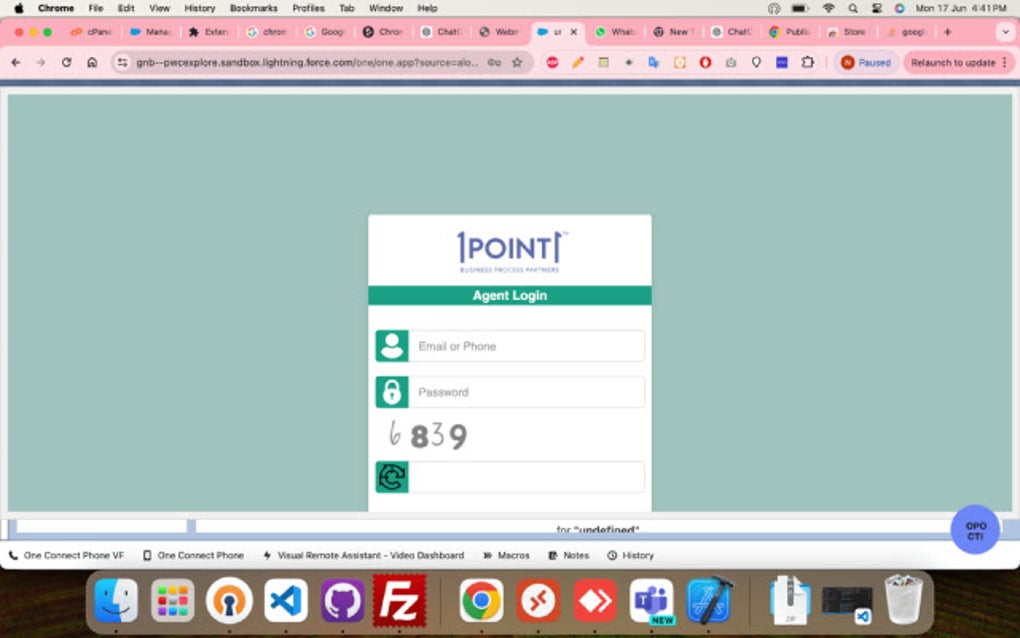Open the Apple menu

19,8
